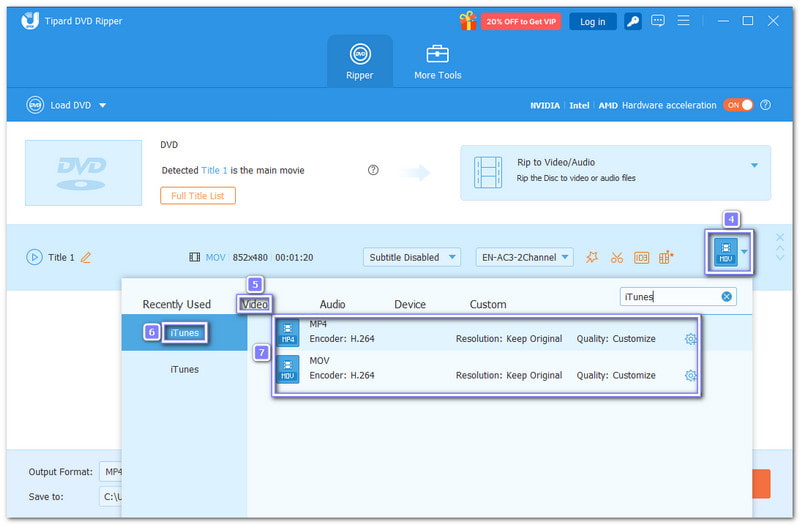Clear the iTunes search field
The image size is (800, 525).
(727, 296)
